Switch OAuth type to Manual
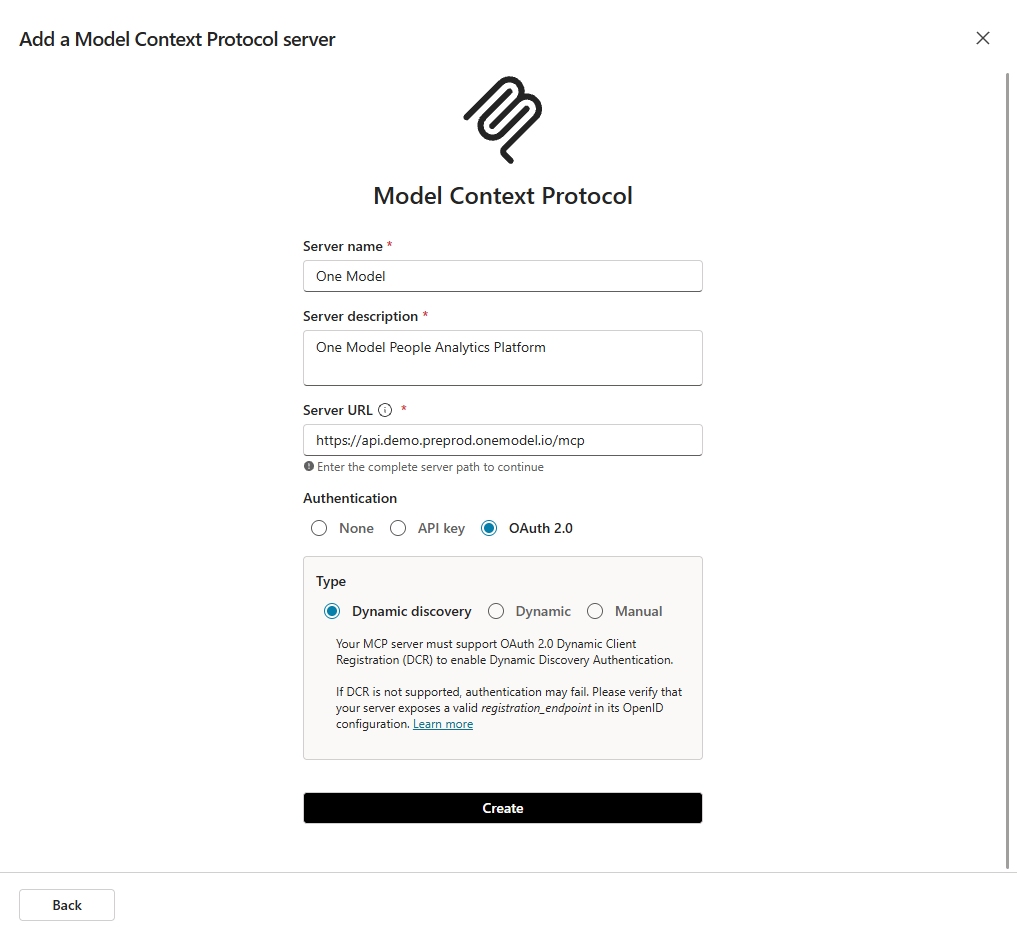The height and width of the screenshot is (931, 1017). (595, 611)
